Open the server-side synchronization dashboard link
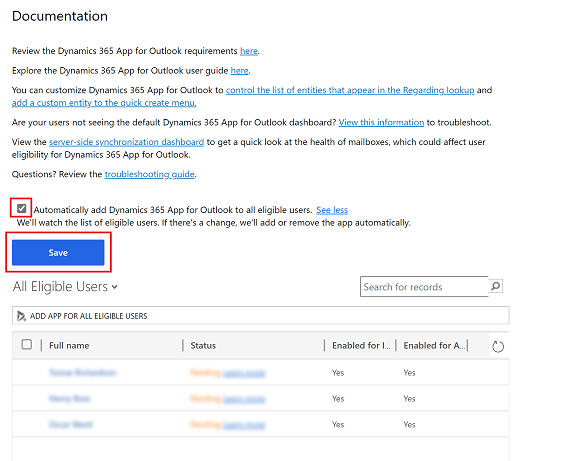 tap(126, 142)
